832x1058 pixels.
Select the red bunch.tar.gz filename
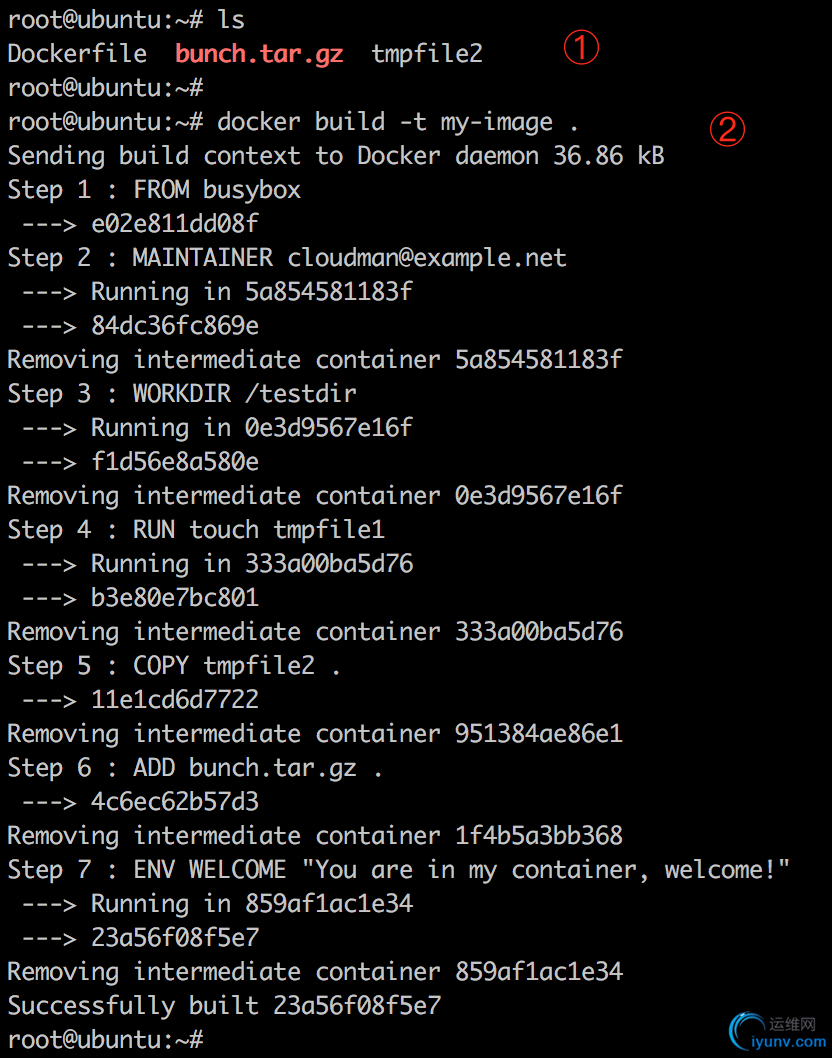[259, 54]
